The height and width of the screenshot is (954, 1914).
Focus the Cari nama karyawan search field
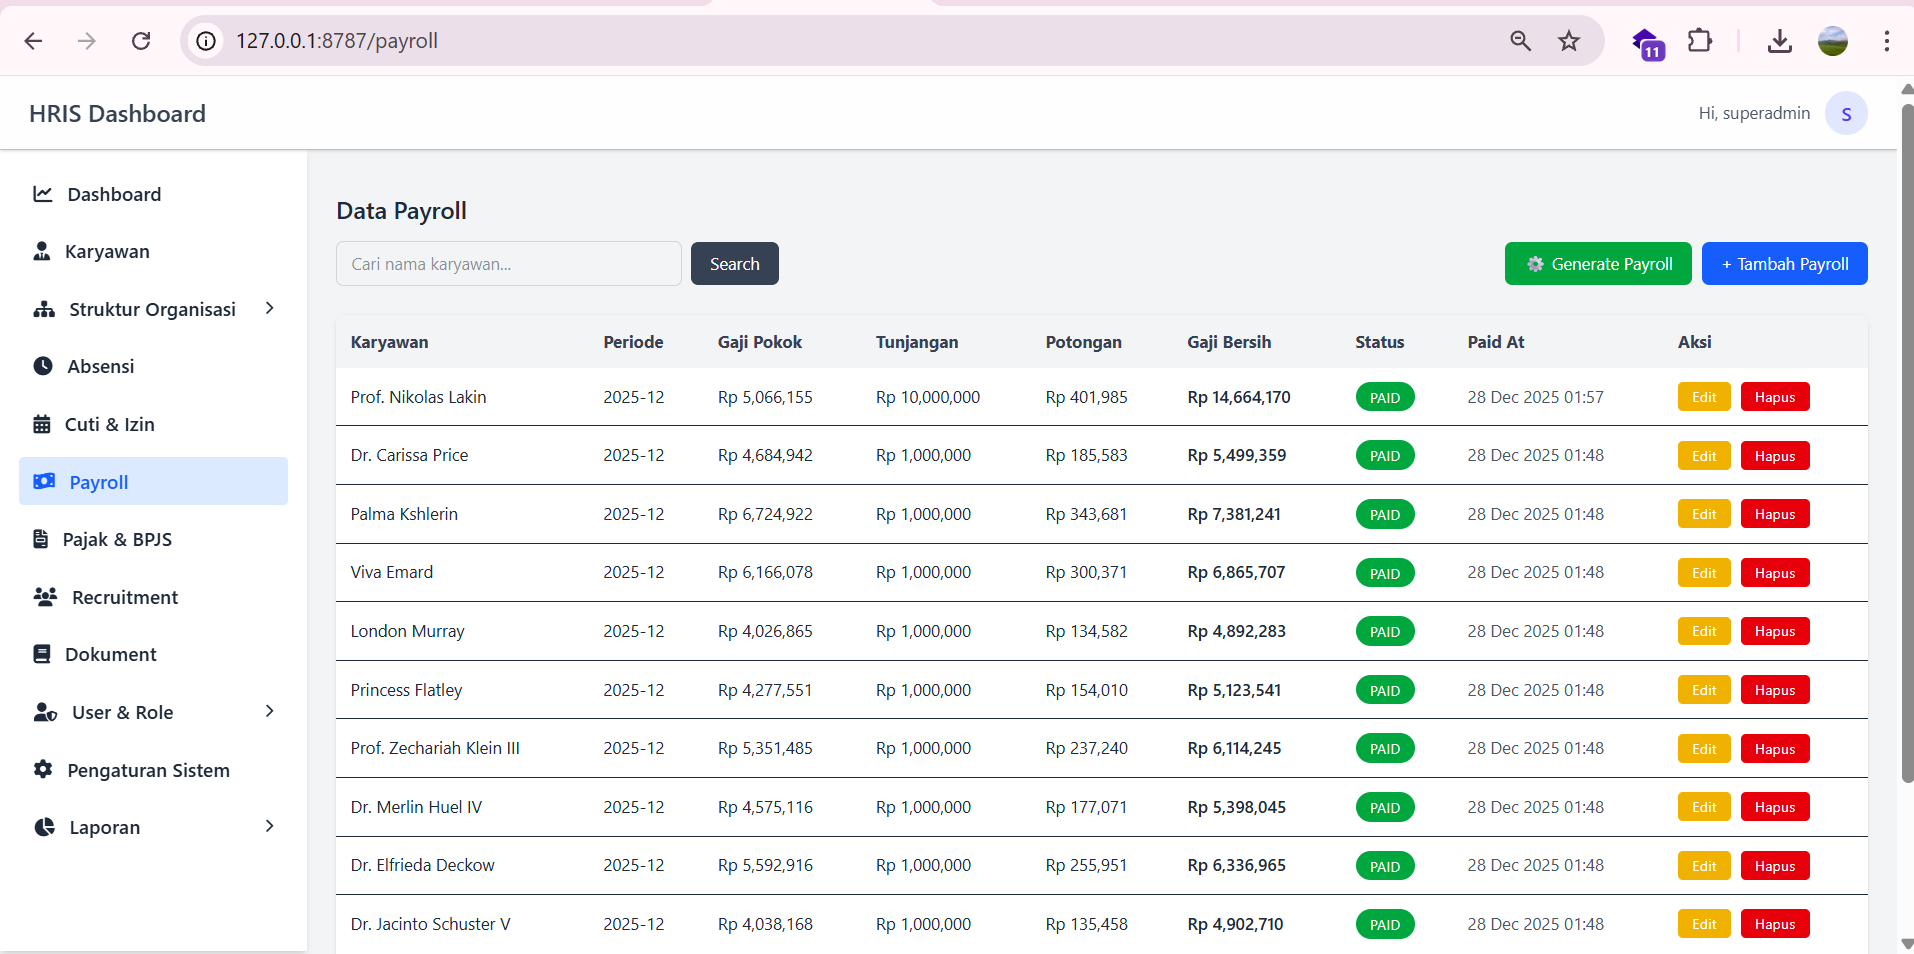pos(508,264)
